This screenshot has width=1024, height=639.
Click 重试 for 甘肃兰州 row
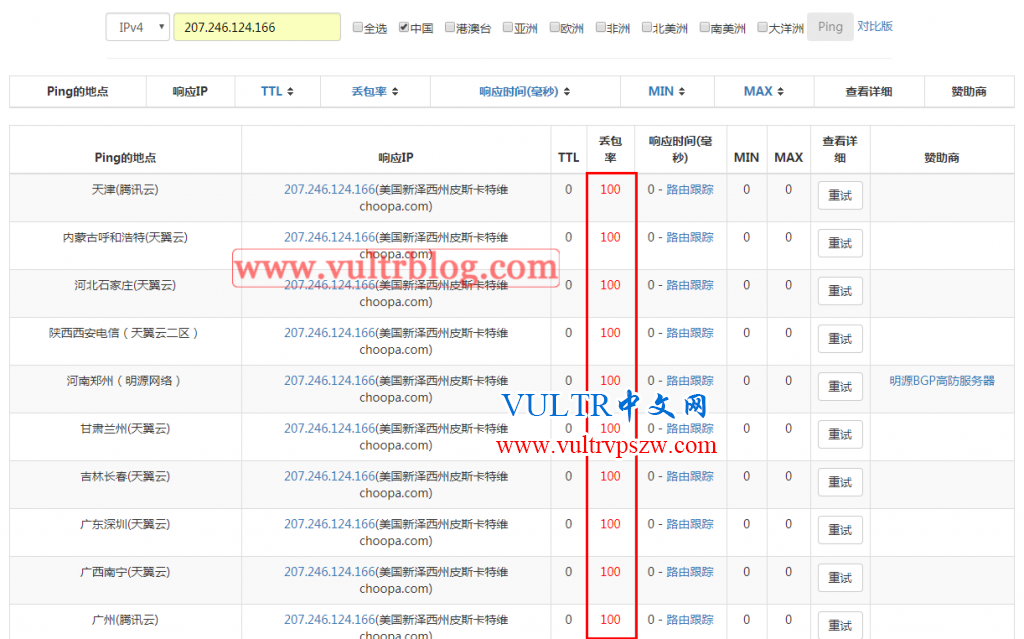click(840, 434)
